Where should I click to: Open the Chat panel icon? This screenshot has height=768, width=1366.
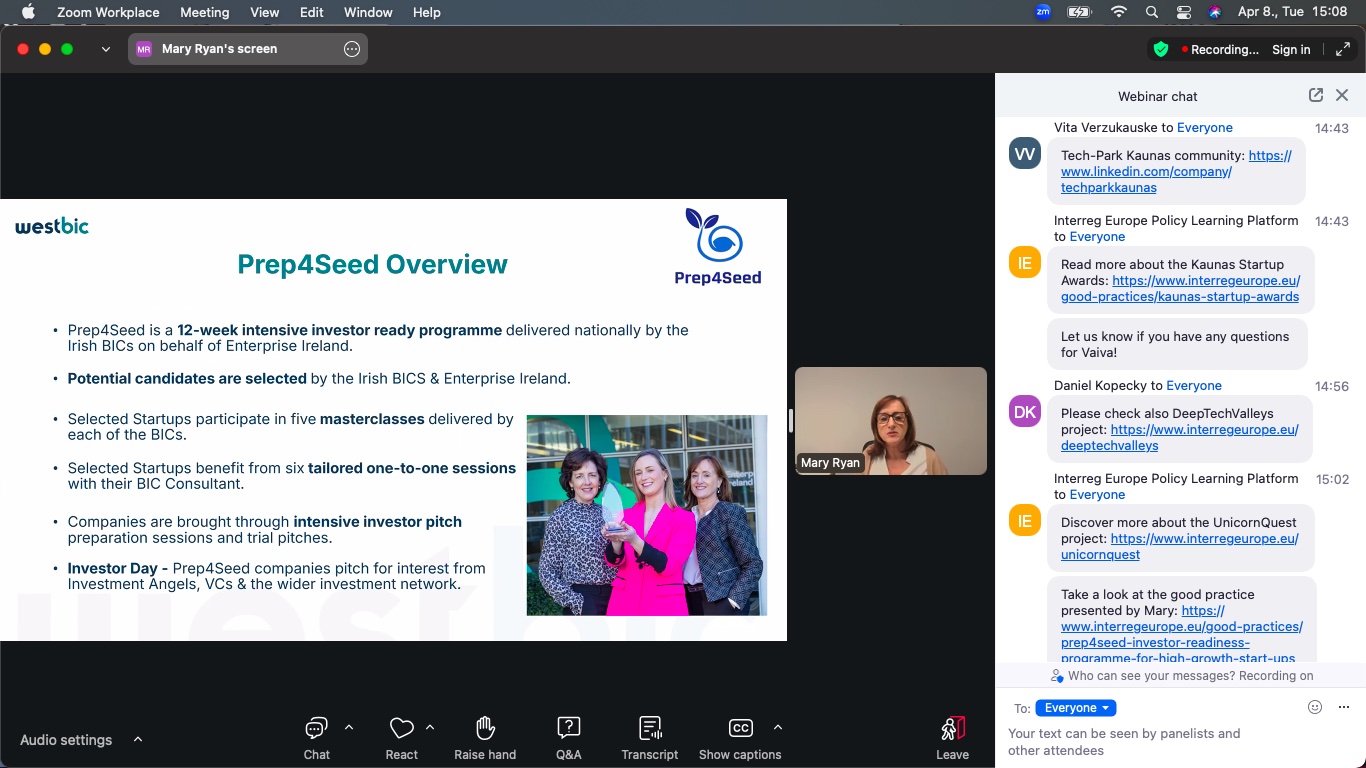316,728
